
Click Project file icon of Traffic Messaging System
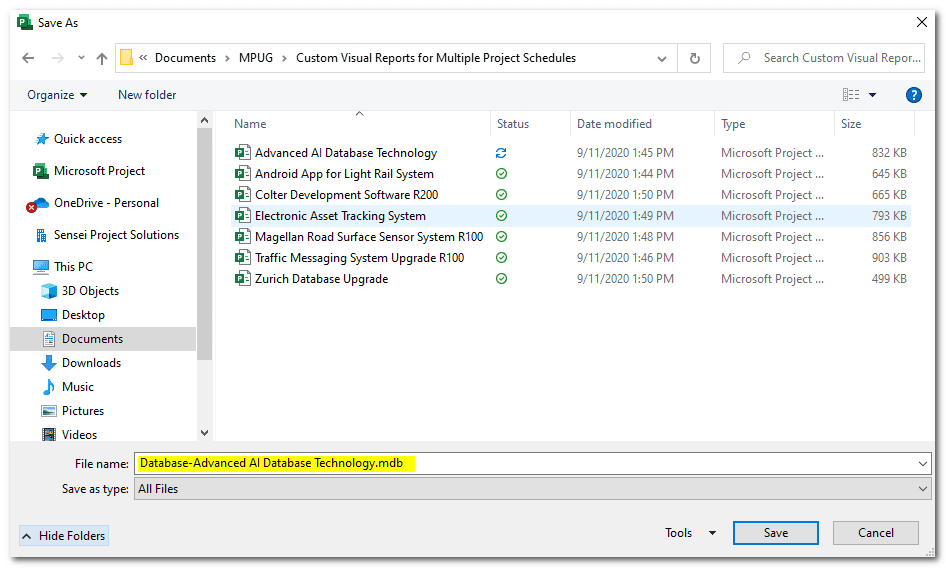243,258
